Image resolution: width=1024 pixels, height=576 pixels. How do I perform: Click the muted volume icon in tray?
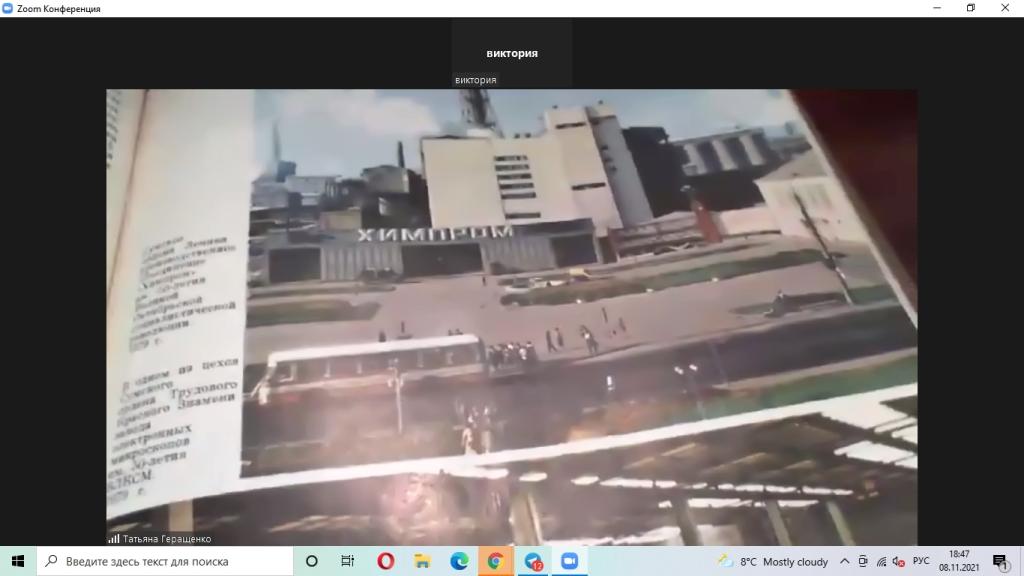point(898,561)
